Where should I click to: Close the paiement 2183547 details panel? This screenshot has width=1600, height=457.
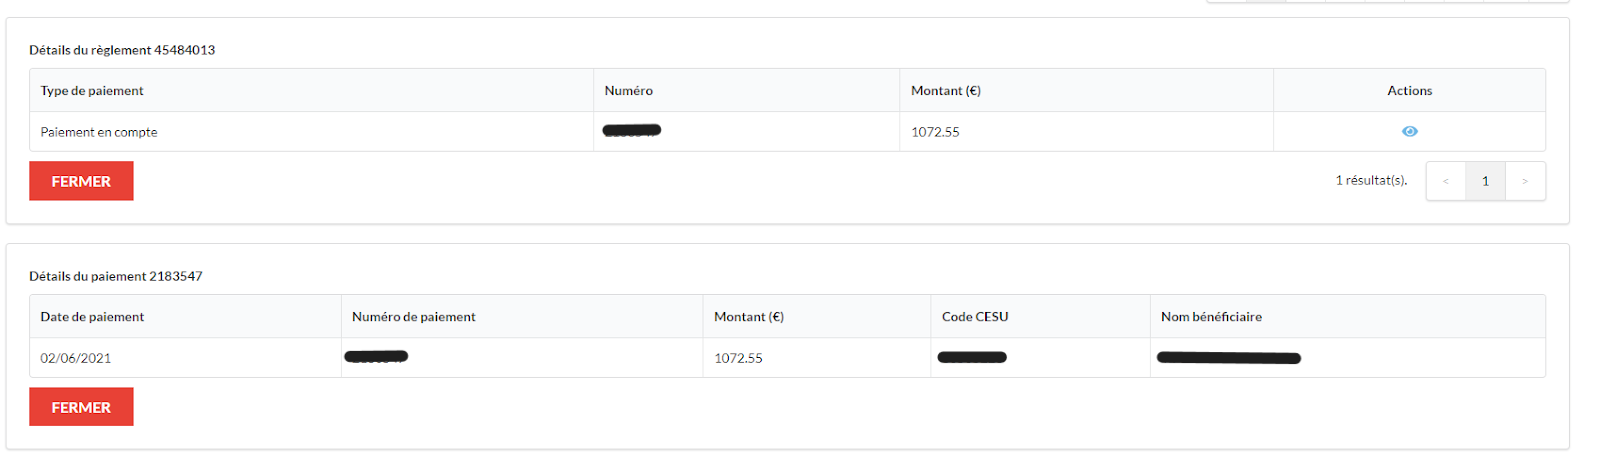pos(81,407)
